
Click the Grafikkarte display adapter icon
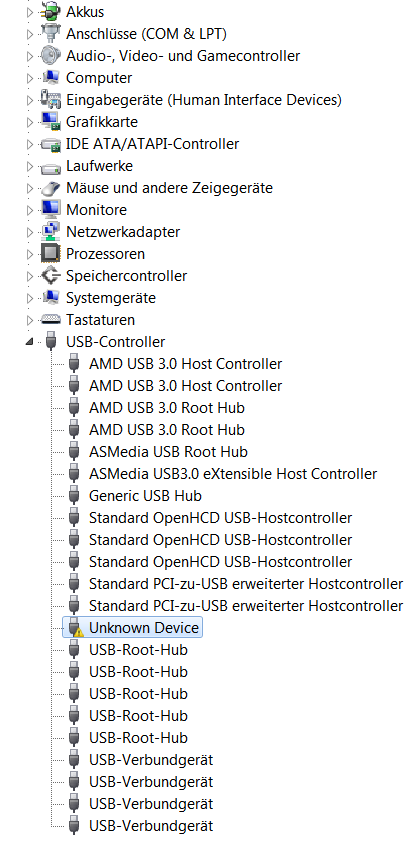click(50, 122)
